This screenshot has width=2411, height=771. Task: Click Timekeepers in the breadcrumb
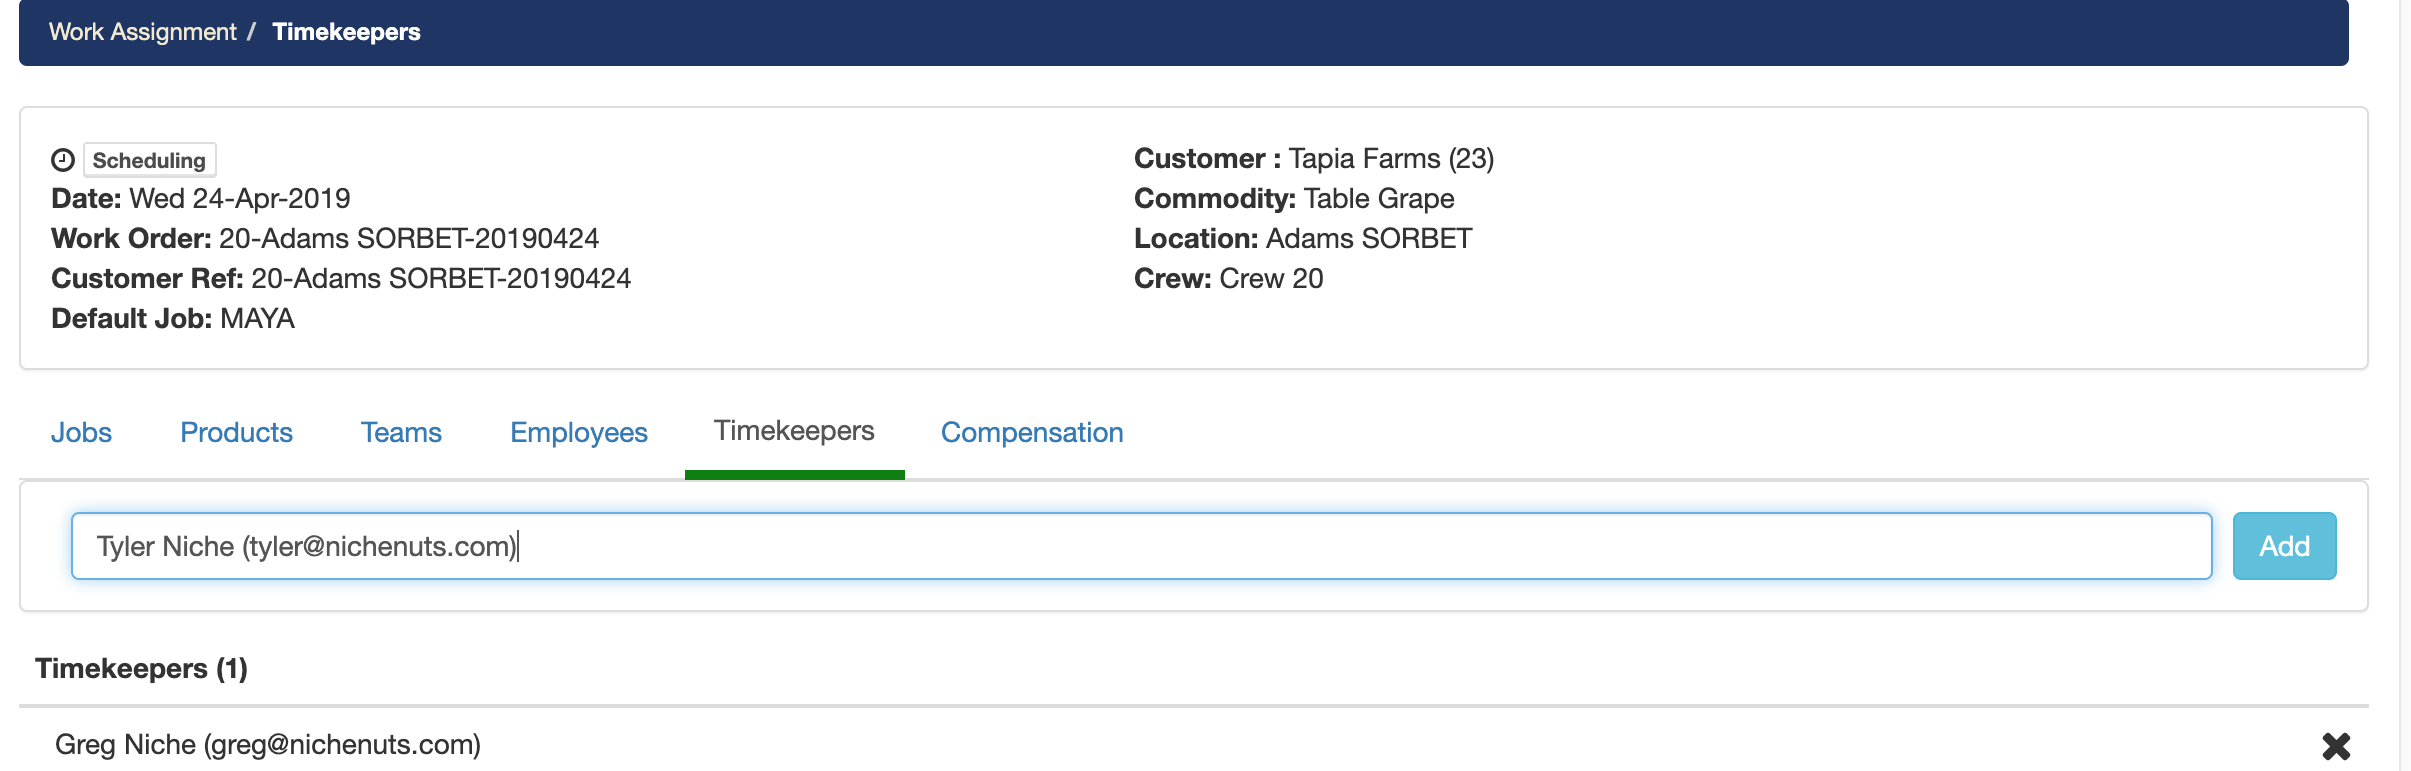coord(346,32)
